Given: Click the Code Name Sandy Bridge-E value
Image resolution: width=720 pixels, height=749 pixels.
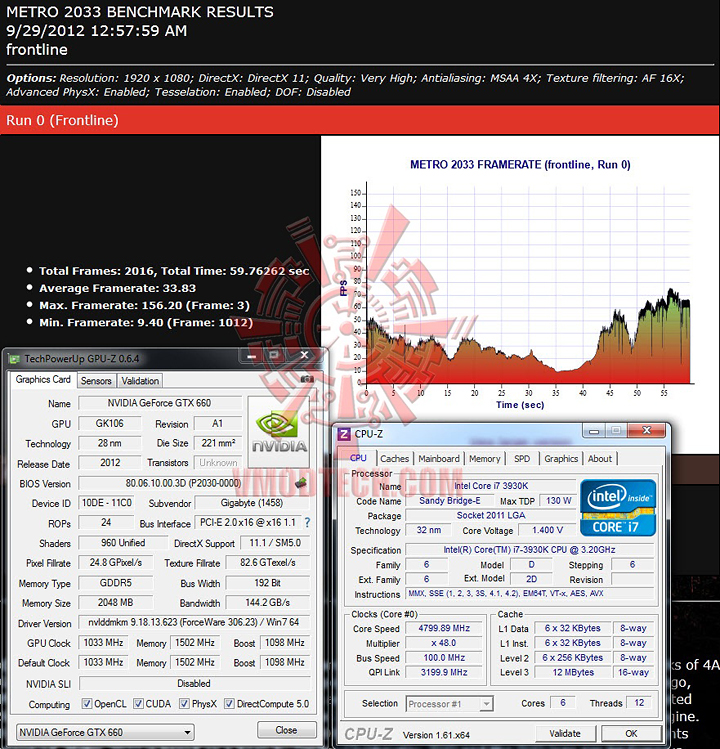Looking at the screenshot, I should 450,501.
